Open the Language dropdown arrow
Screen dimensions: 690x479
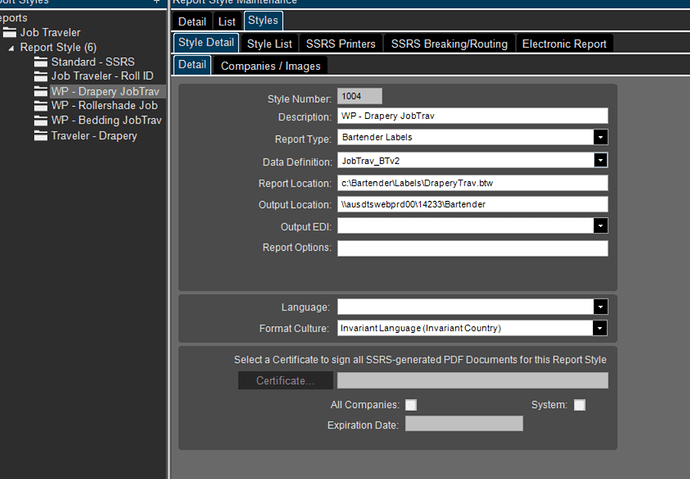click(x=600, y=307)
